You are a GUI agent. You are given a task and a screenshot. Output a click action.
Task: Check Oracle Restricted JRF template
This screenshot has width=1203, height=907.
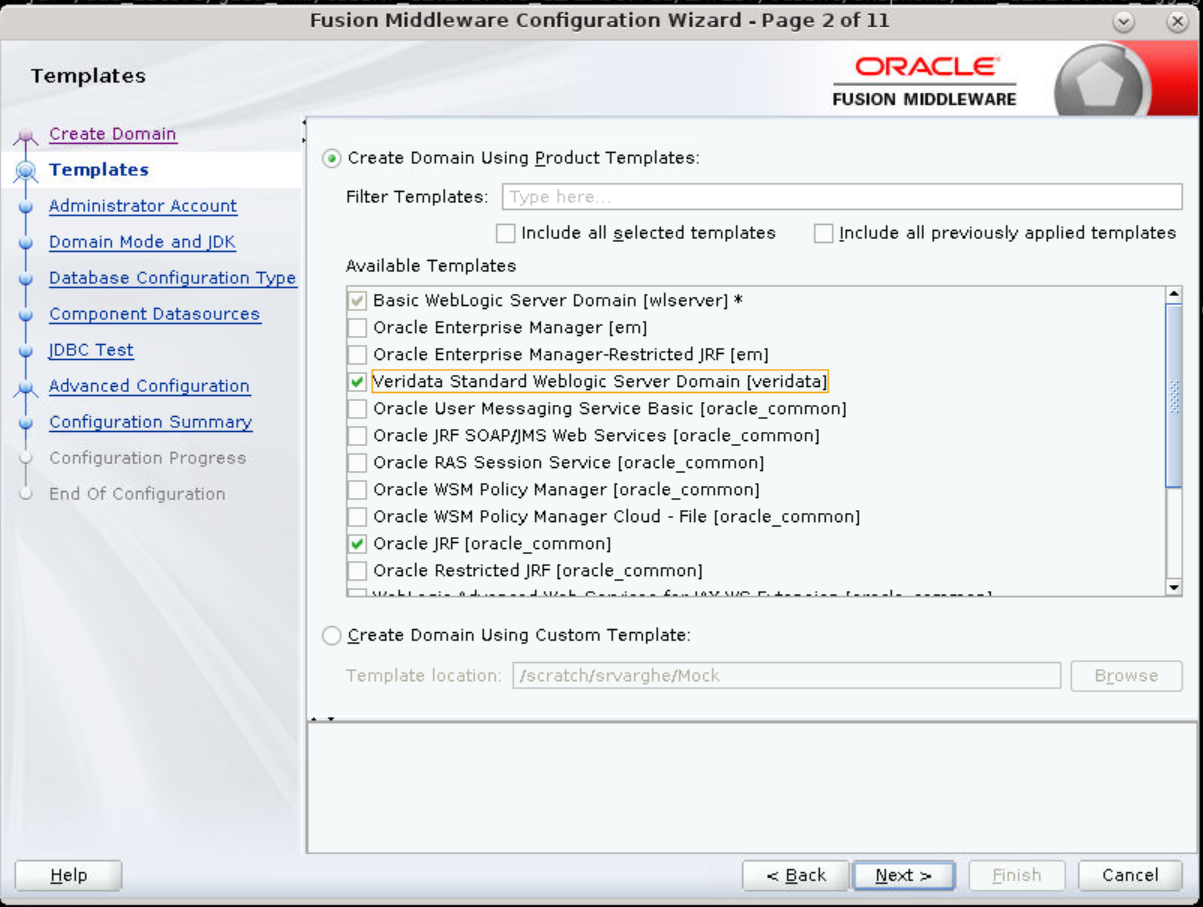point(357,570)
